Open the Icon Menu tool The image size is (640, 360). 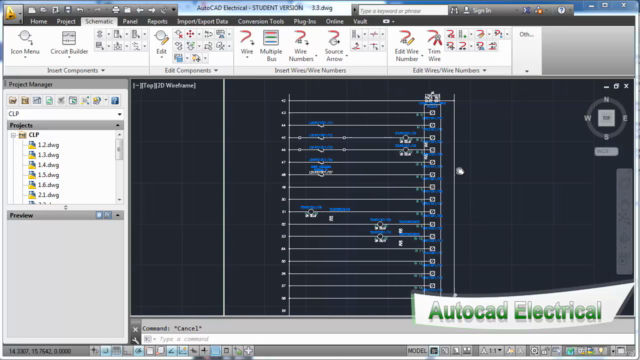[25, 42]
